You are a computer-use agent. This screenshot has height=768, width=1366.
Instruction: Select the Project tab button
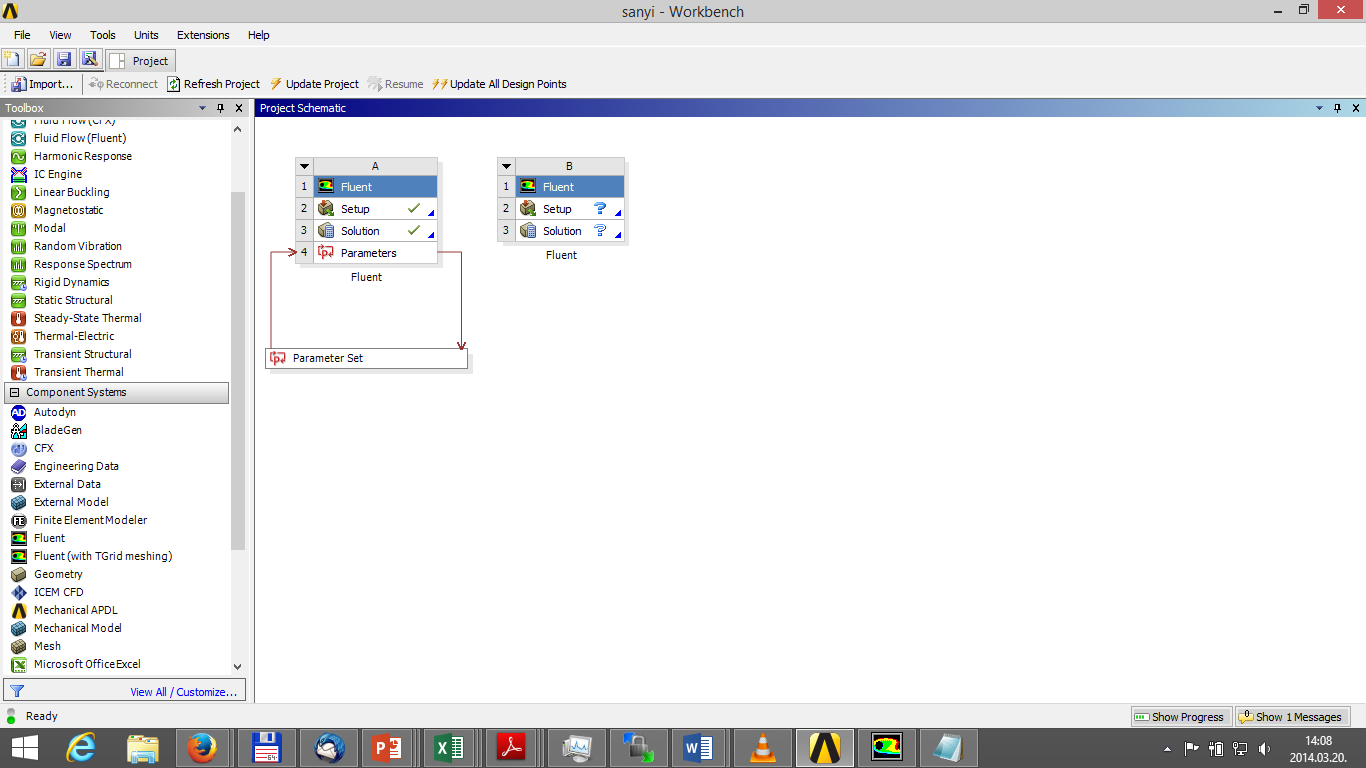click(x=141, y=61)
